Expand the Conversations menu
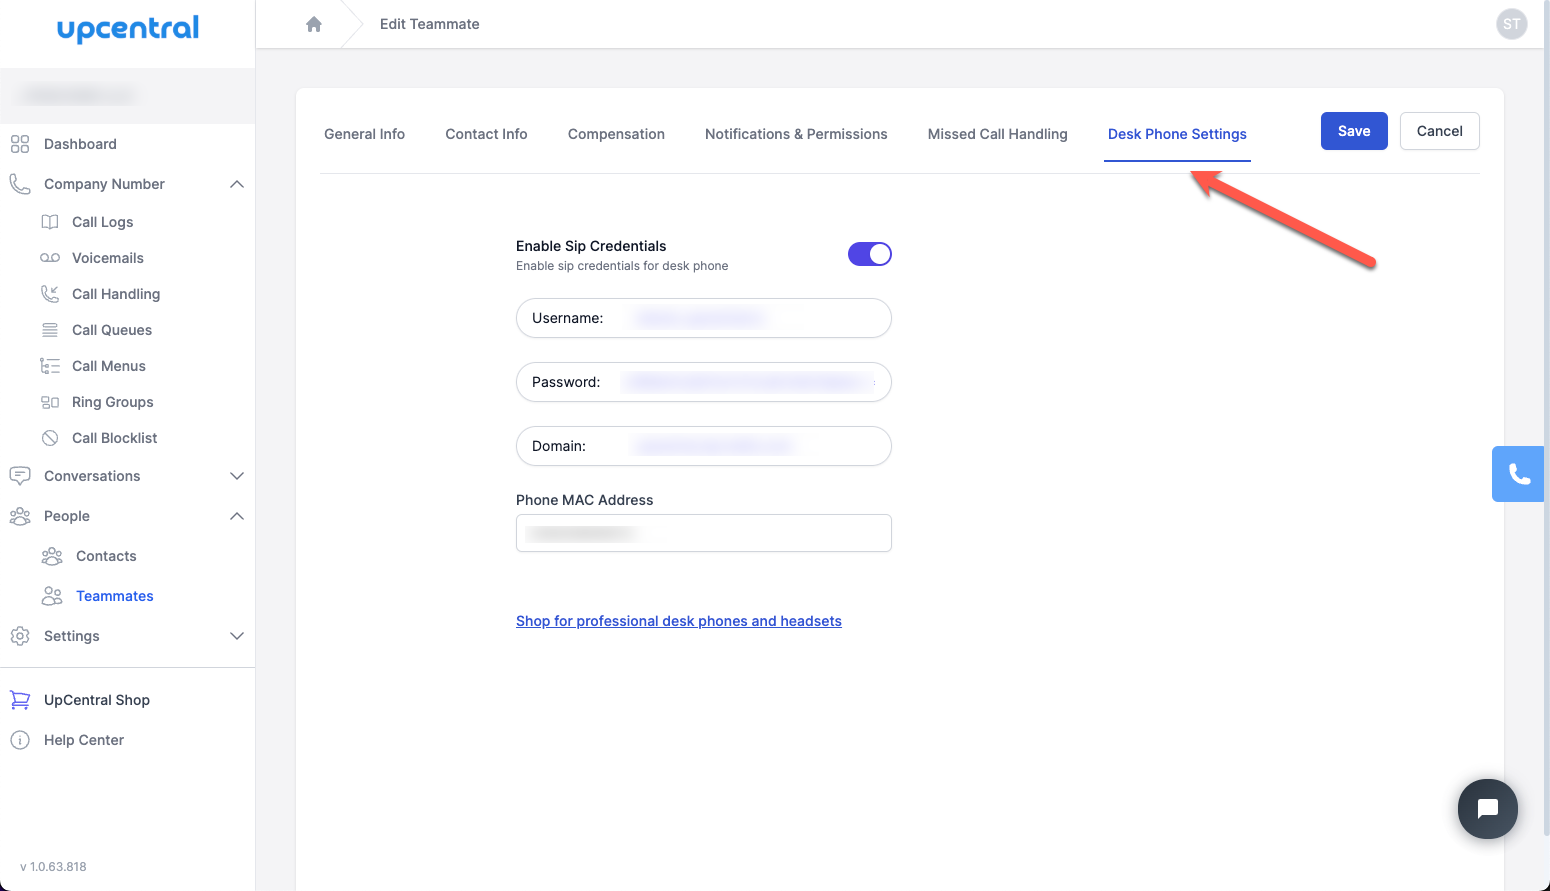This screenshot has width=1550, height=891. [x=237, y=475]
